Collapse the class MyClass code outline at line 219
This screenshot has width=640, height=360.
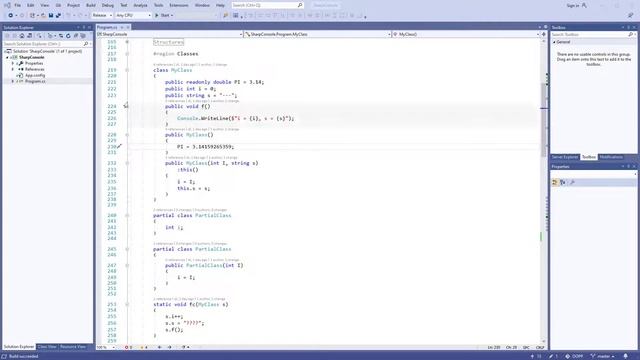point(127,70)
